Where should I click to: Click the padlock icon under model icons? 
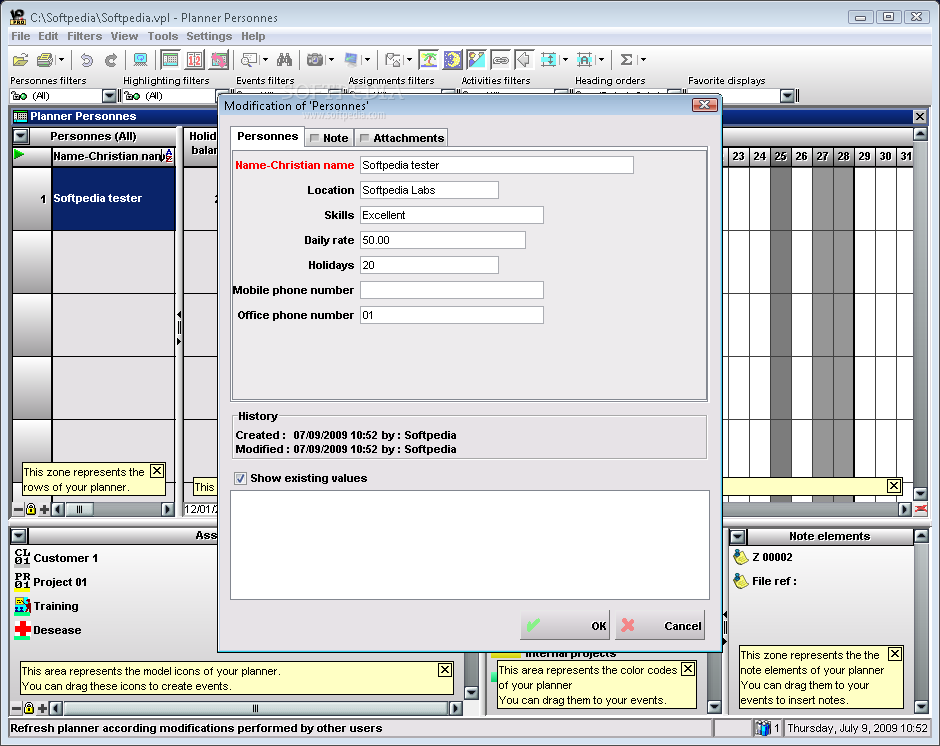29,708
